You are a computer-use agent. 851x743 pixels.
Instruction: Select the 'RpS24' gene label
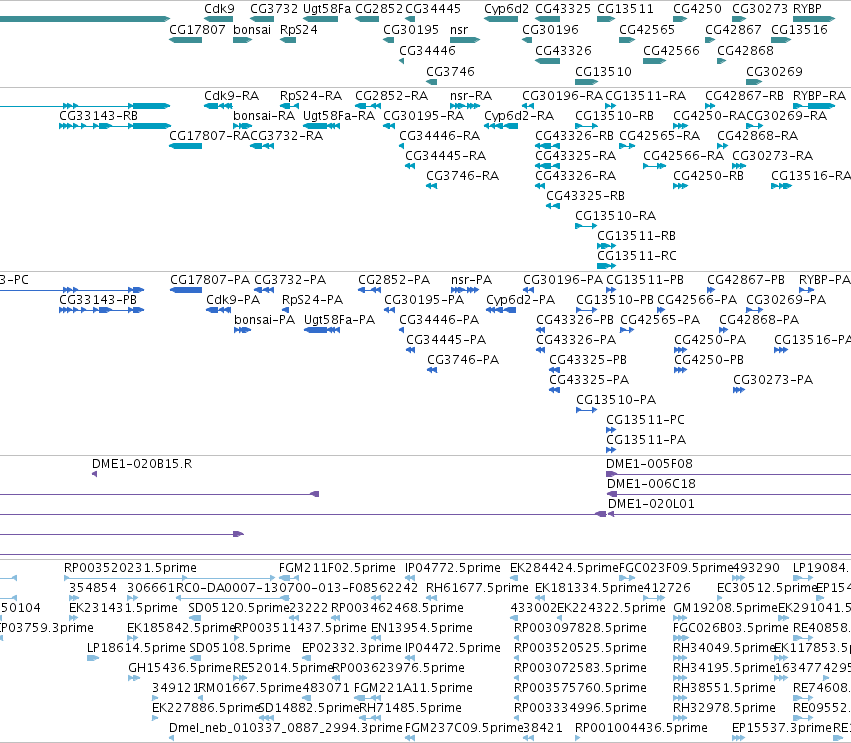click(x=299, y=29)
